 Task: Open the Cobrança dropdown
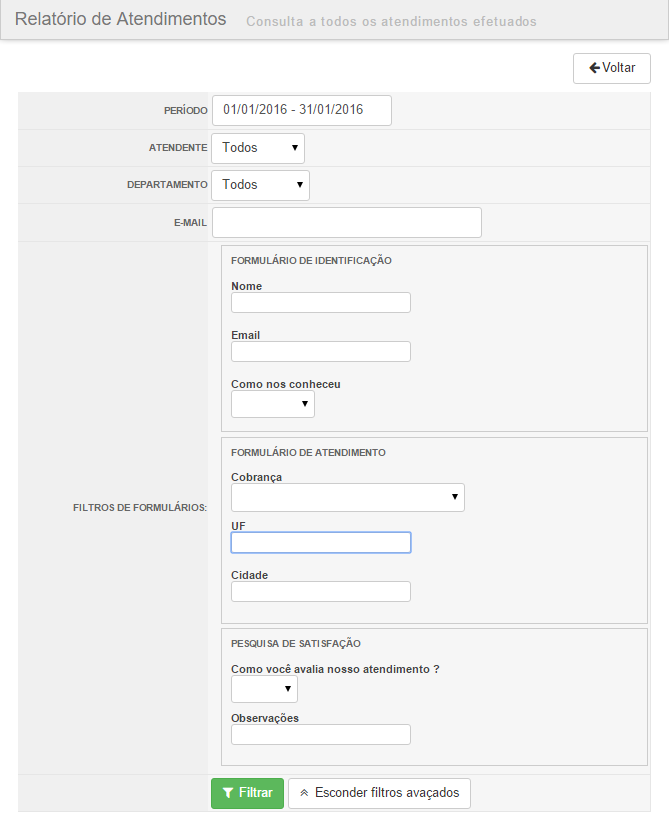coord(348,497)
